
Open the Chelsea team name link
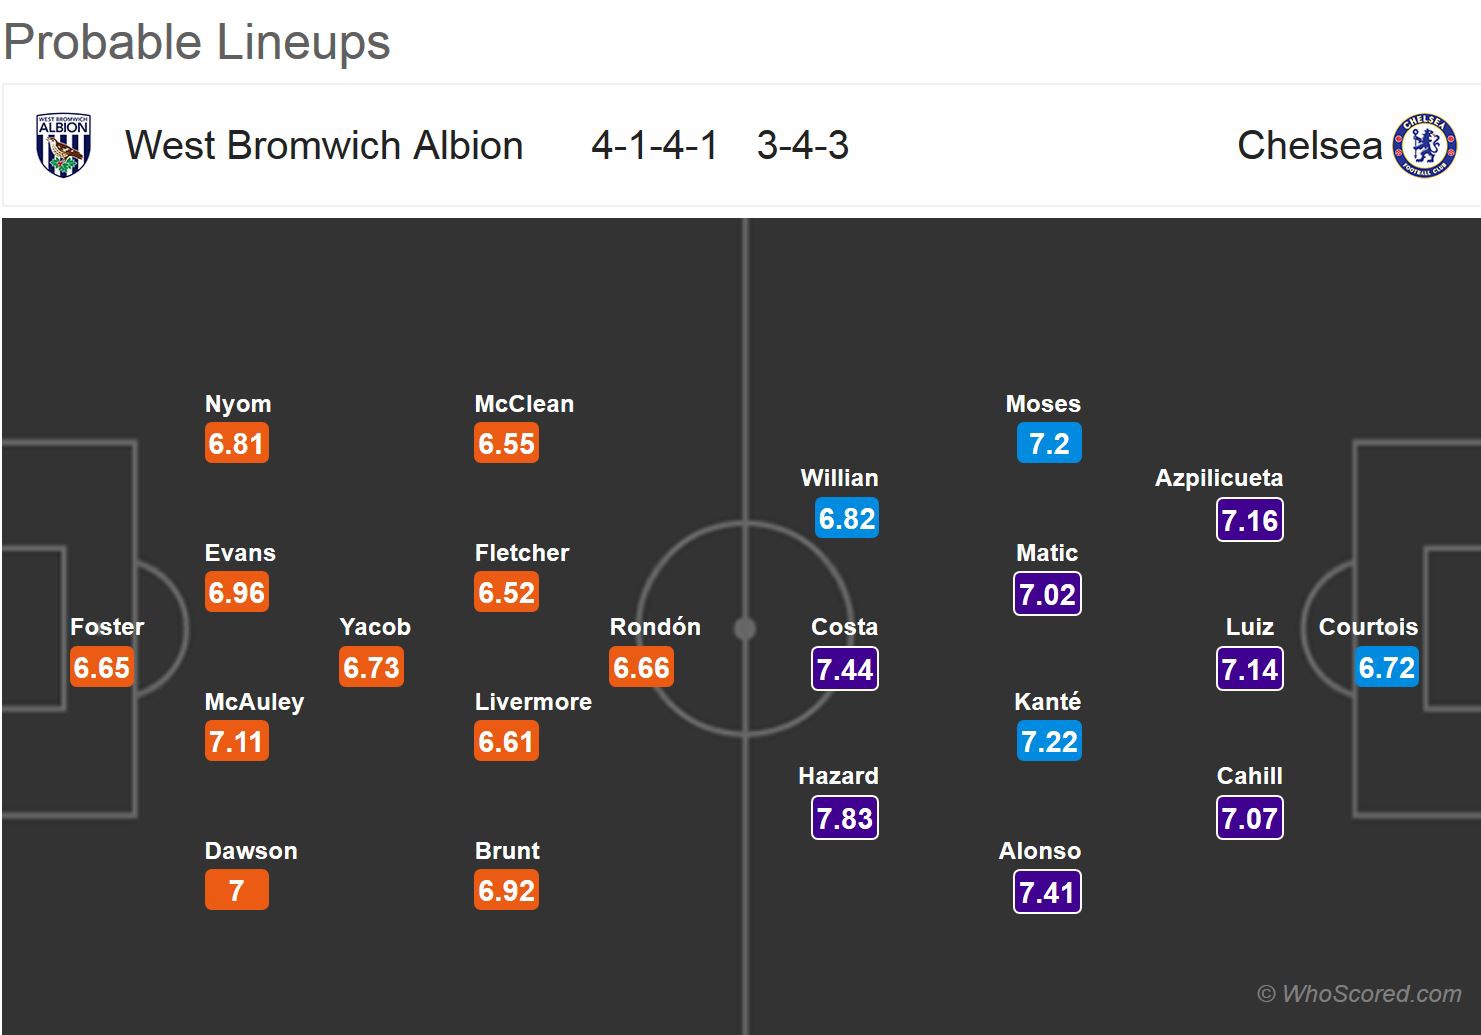[1309, 146]
